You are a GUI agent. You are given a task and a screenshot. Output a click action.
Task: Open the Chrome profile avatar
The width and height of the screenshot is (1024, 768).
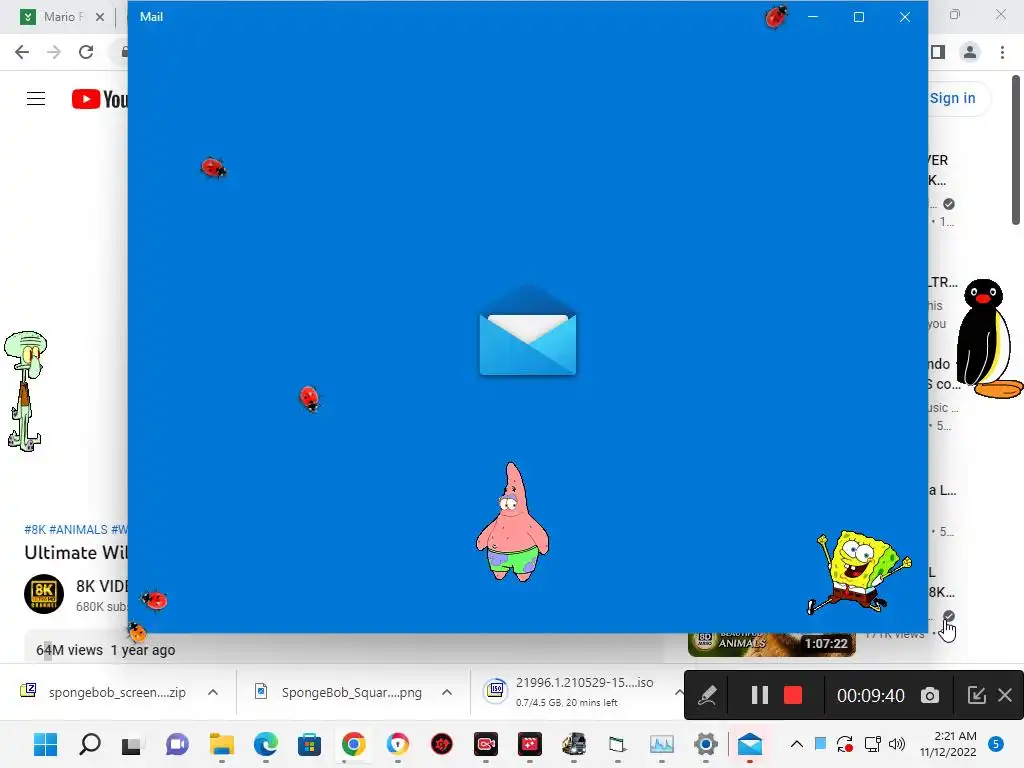970,52
